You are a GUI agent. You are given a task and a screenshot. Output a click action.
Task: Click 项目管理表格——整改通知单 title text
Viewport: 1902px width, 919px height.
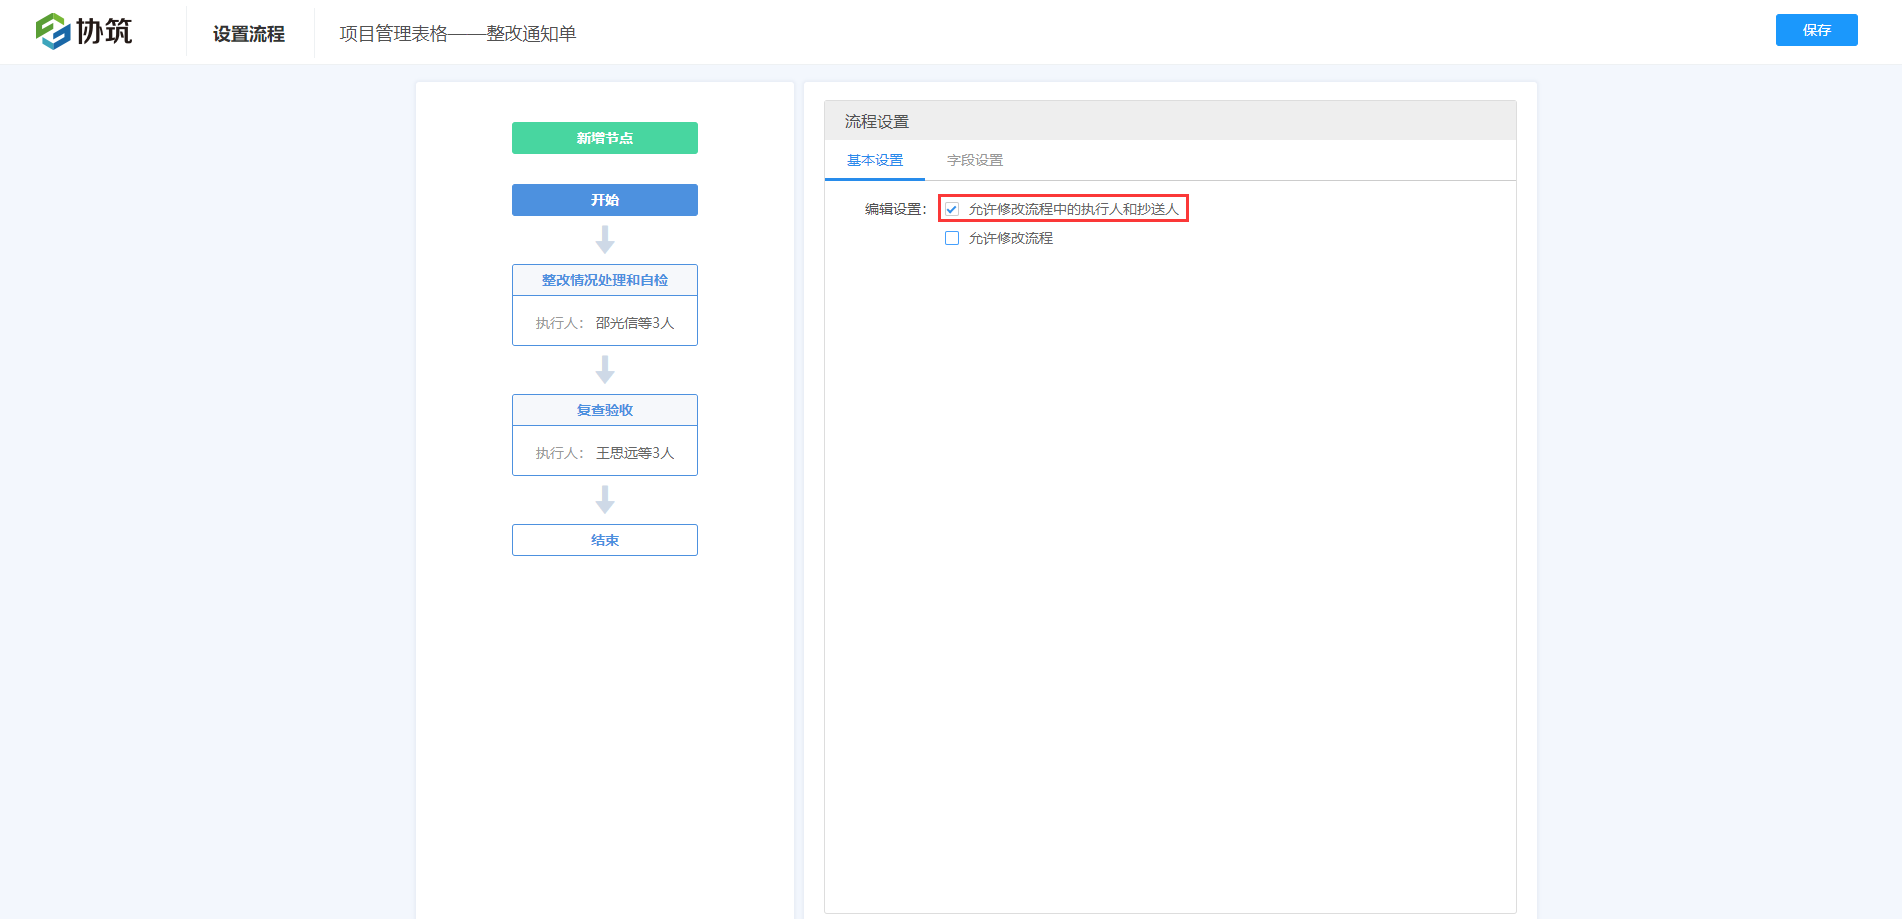click(x=458, y=34)
